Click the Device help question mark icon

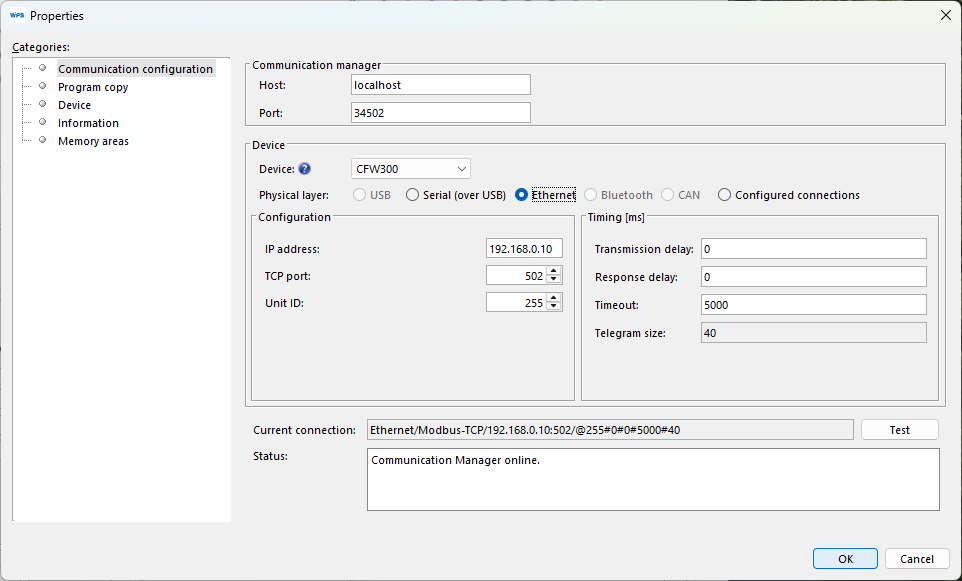(303, 169)
